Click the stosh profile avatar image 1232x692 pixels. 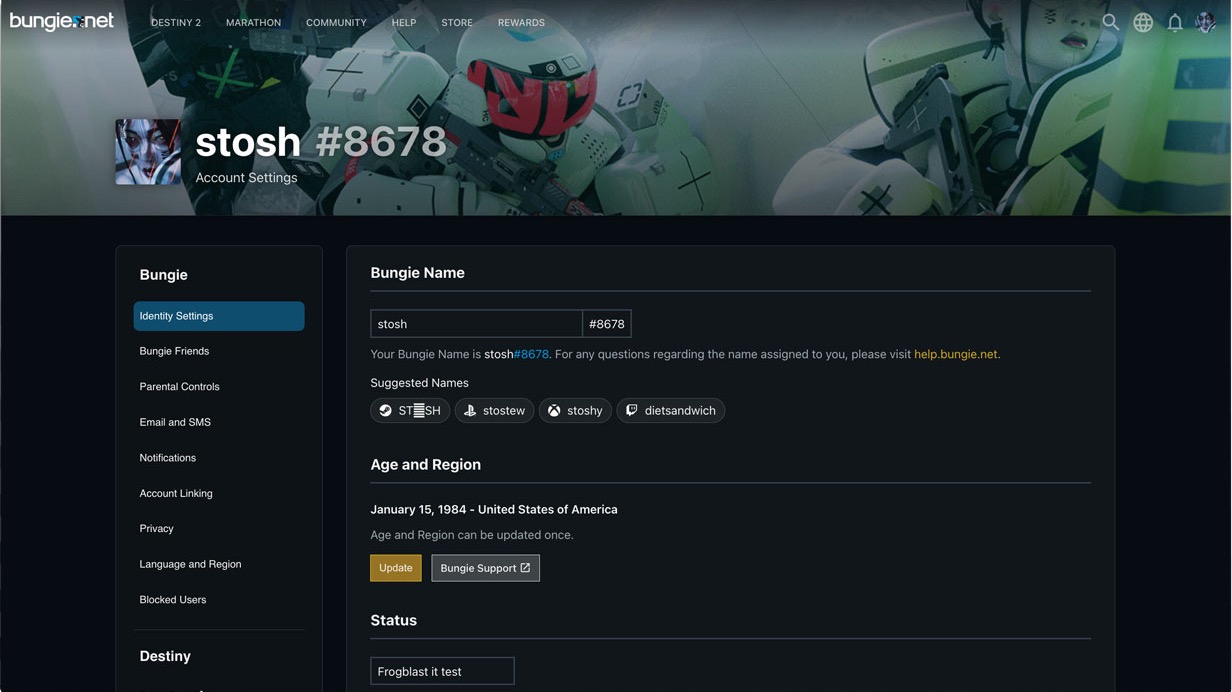(x=148, y=152)
